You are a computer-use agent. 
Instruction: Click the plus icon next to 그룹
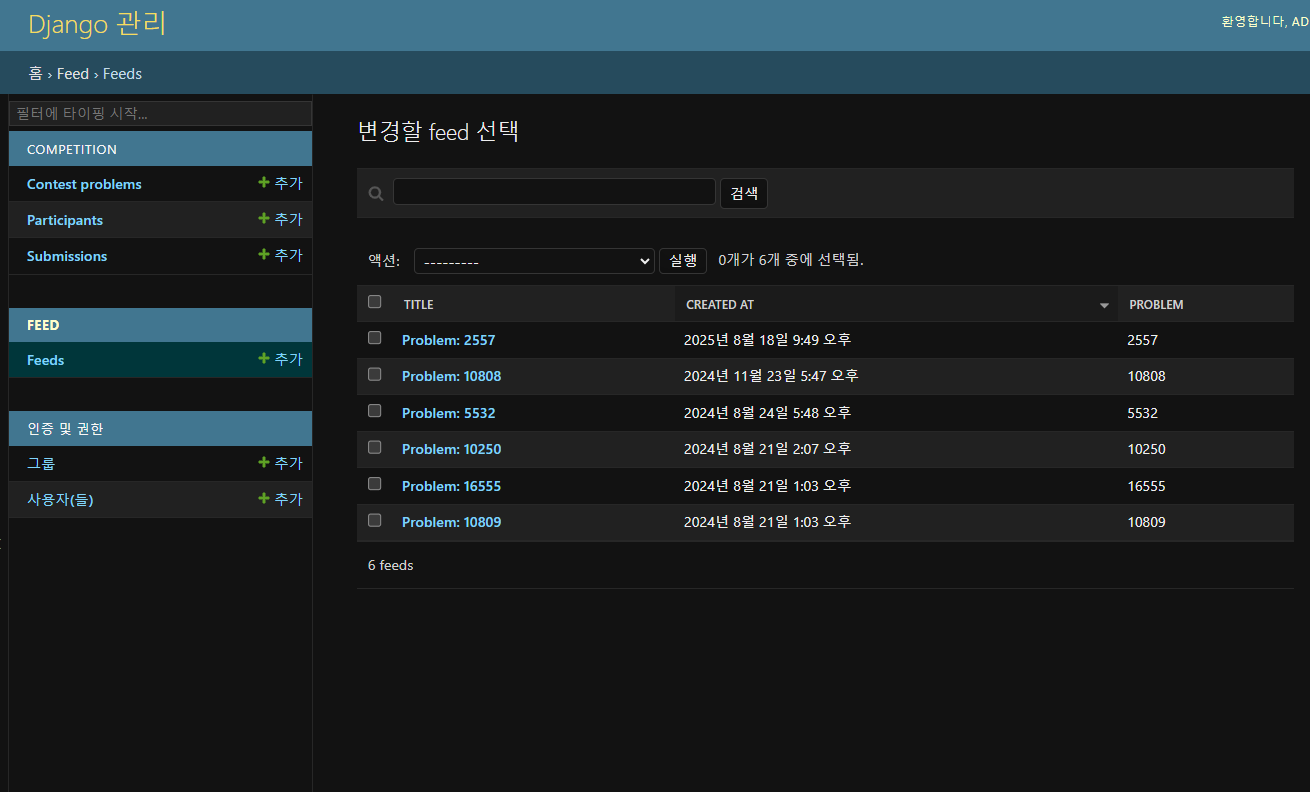tap(264, 463)
